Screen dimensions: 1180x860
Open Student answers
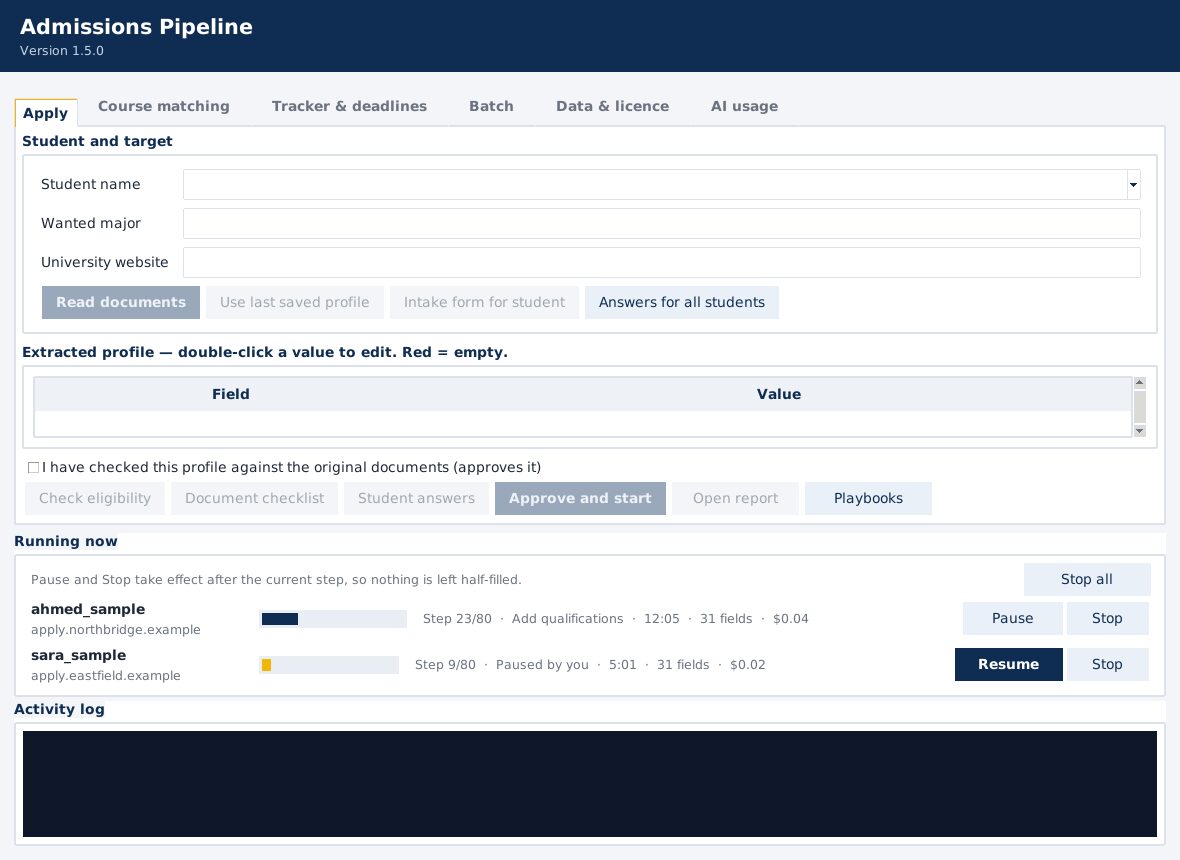[416, 499]
